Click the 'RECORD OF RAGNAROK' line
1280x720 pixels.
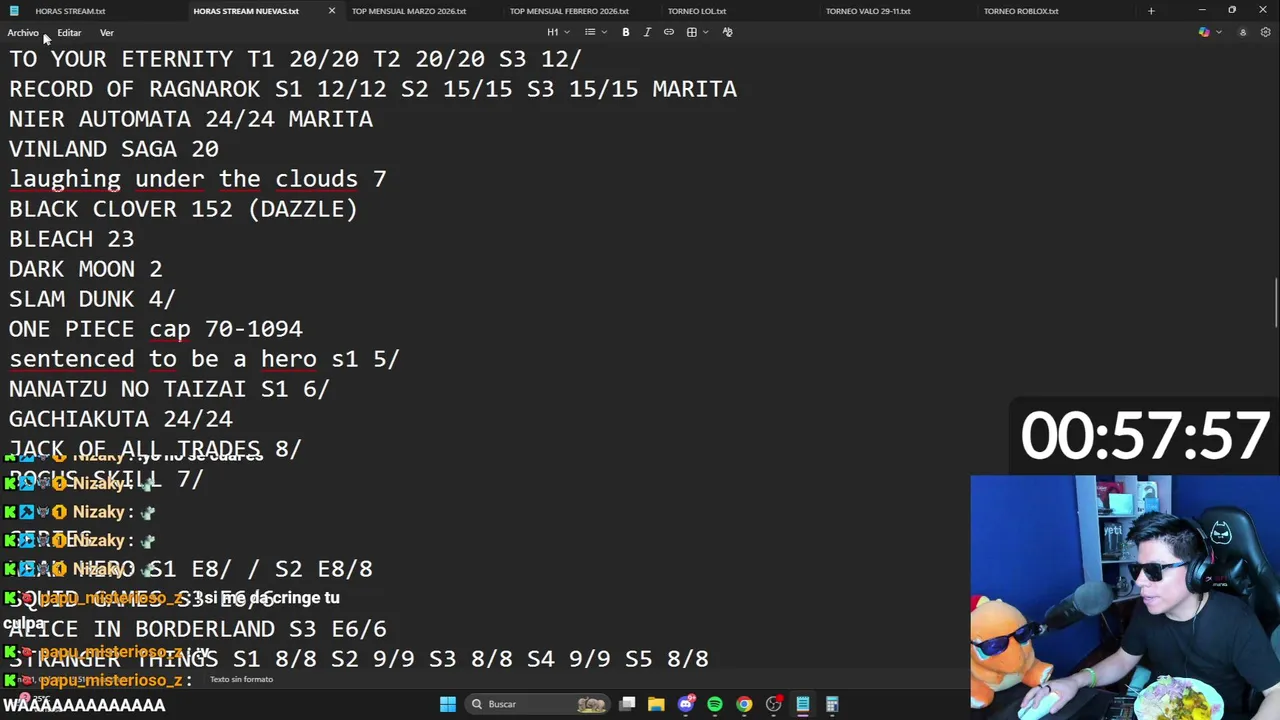point(373,89)
